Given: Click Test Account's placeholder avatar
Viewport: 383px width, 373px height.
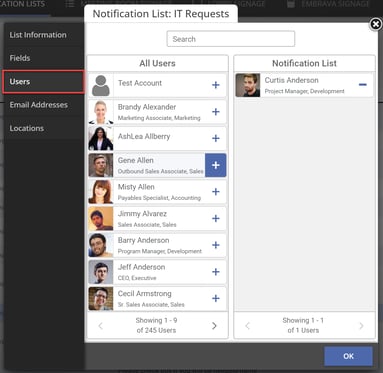Looking at the screenshot, I should (101, 85).
